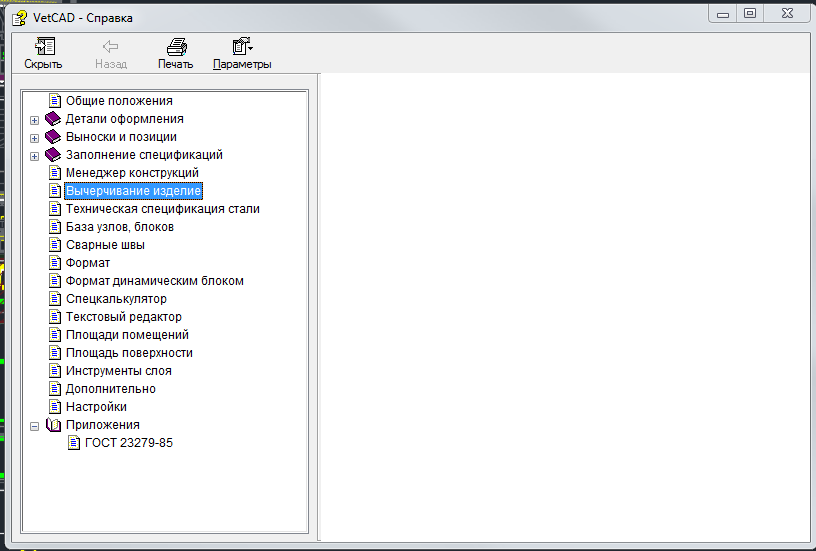
Task: Click the Скрыть (Hide) toolbar icon
Action: (x=45, y=46)
